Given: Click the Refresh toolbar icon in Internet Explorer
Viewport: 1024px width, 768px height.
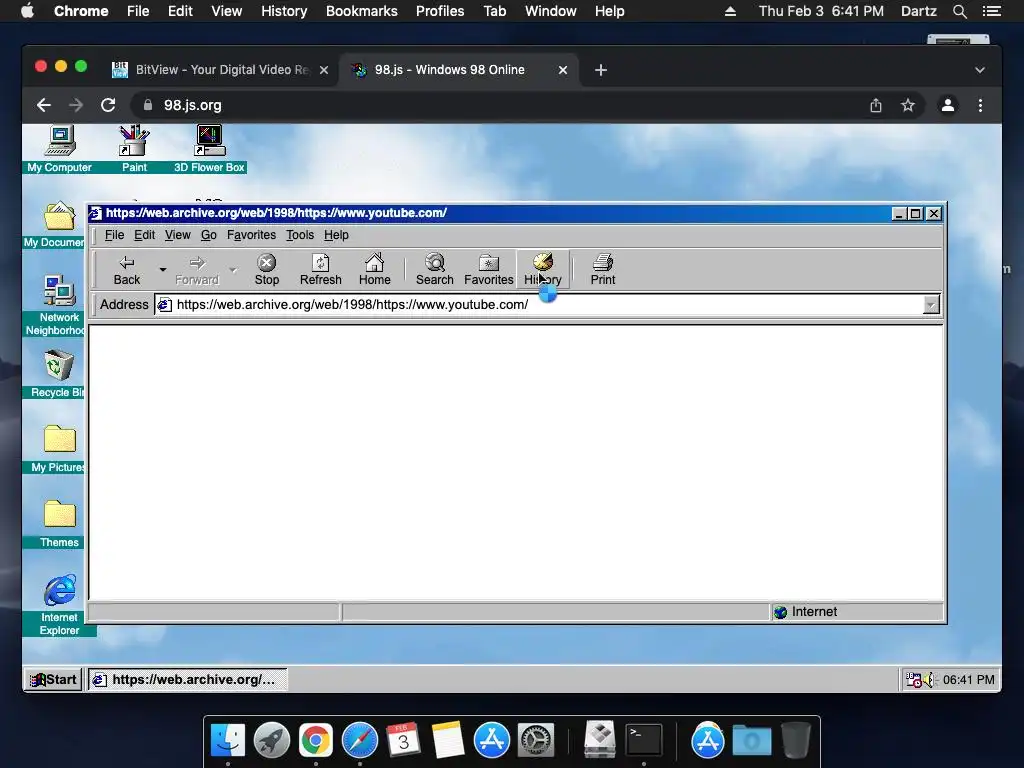Looking at the screenshot, I should [x=321, y=270].
